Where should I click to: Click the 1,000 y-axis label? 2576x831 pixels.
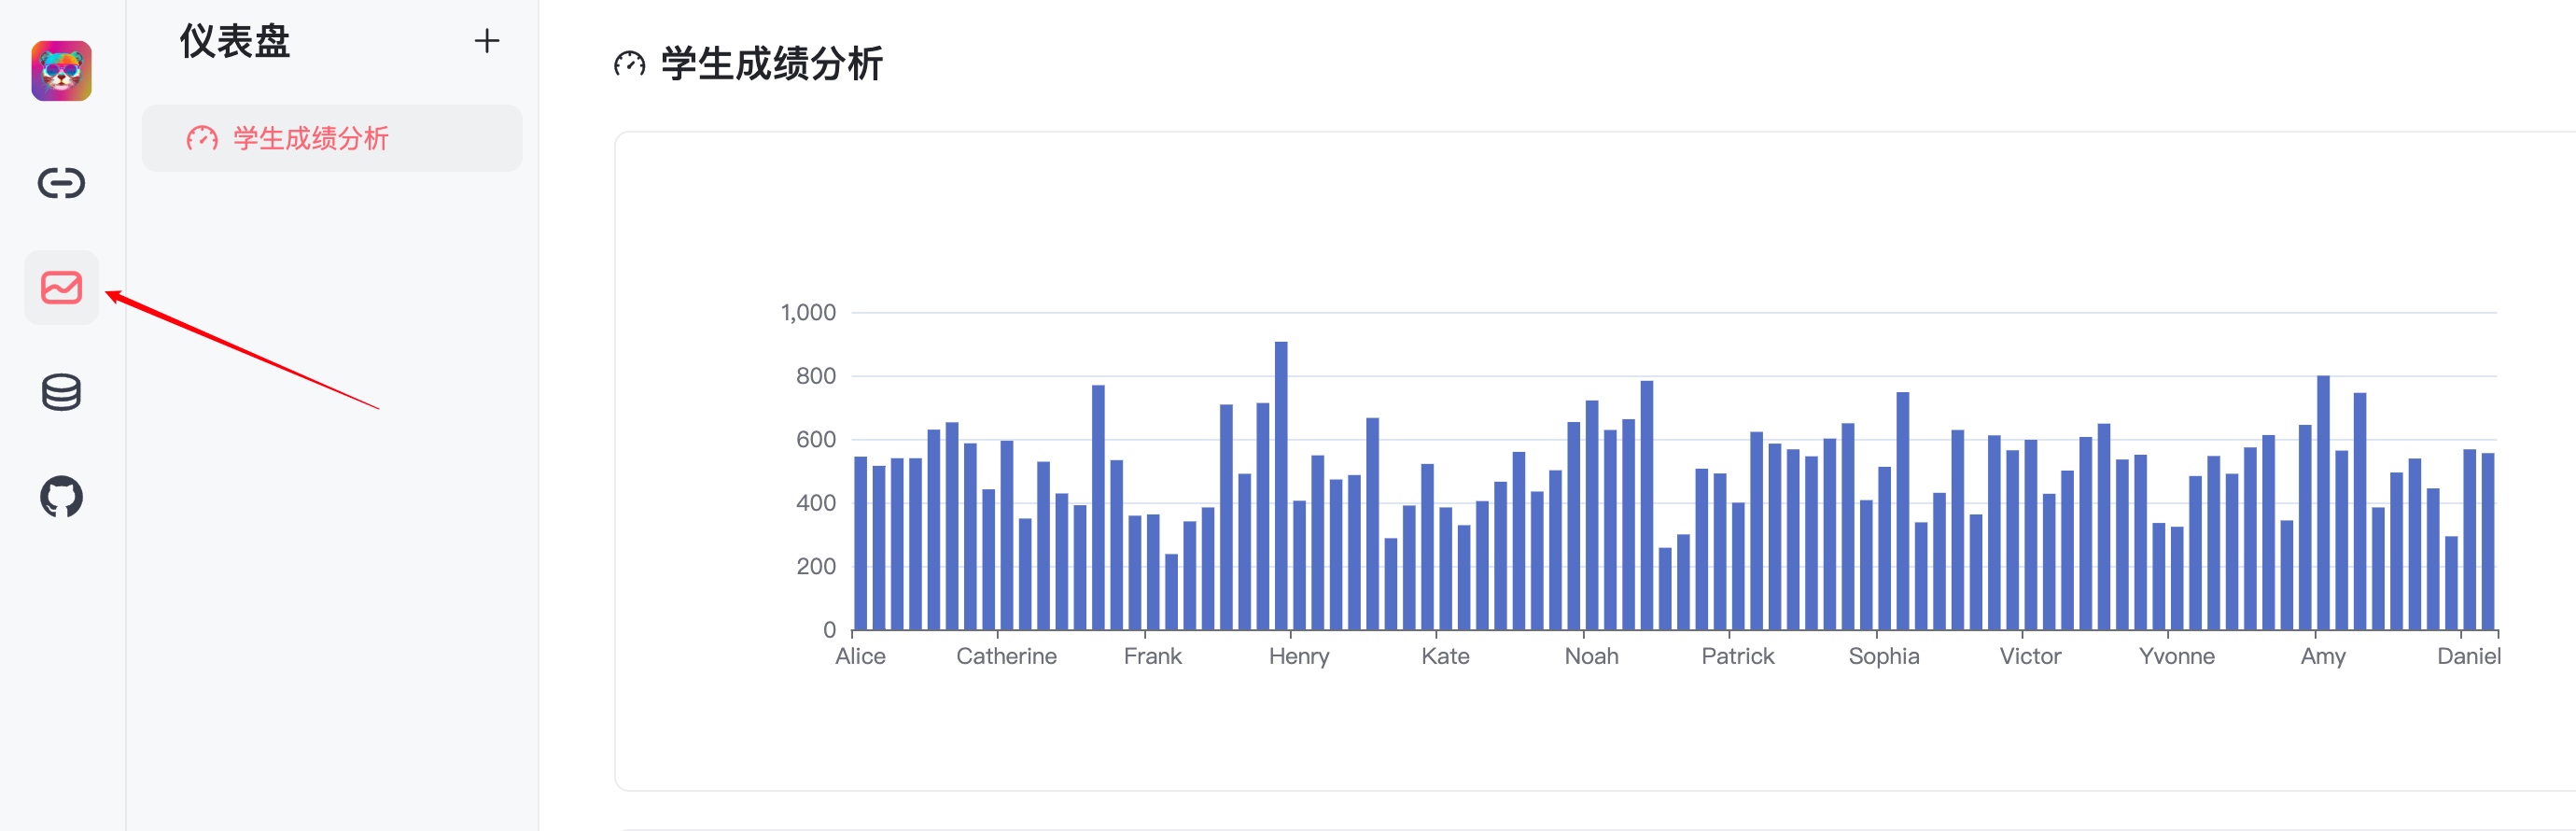808,313
